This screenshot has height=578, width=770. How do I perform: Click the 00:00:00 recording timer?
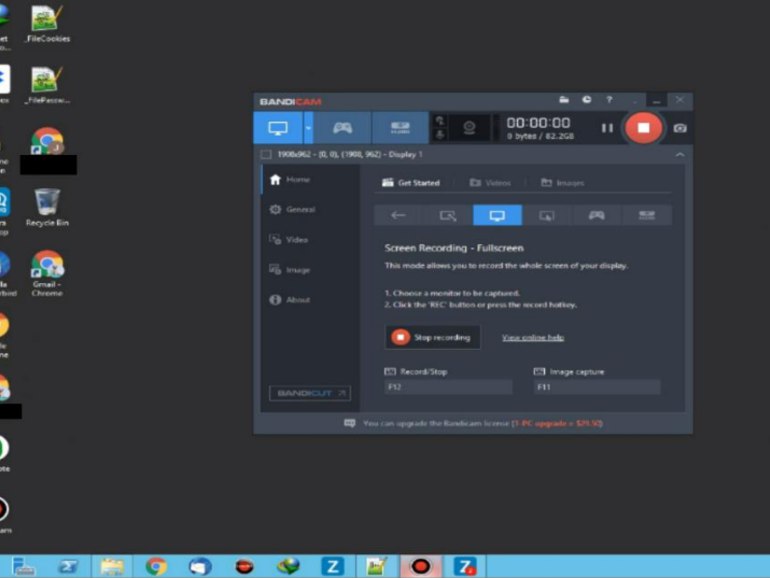click(x=538, y=123)
